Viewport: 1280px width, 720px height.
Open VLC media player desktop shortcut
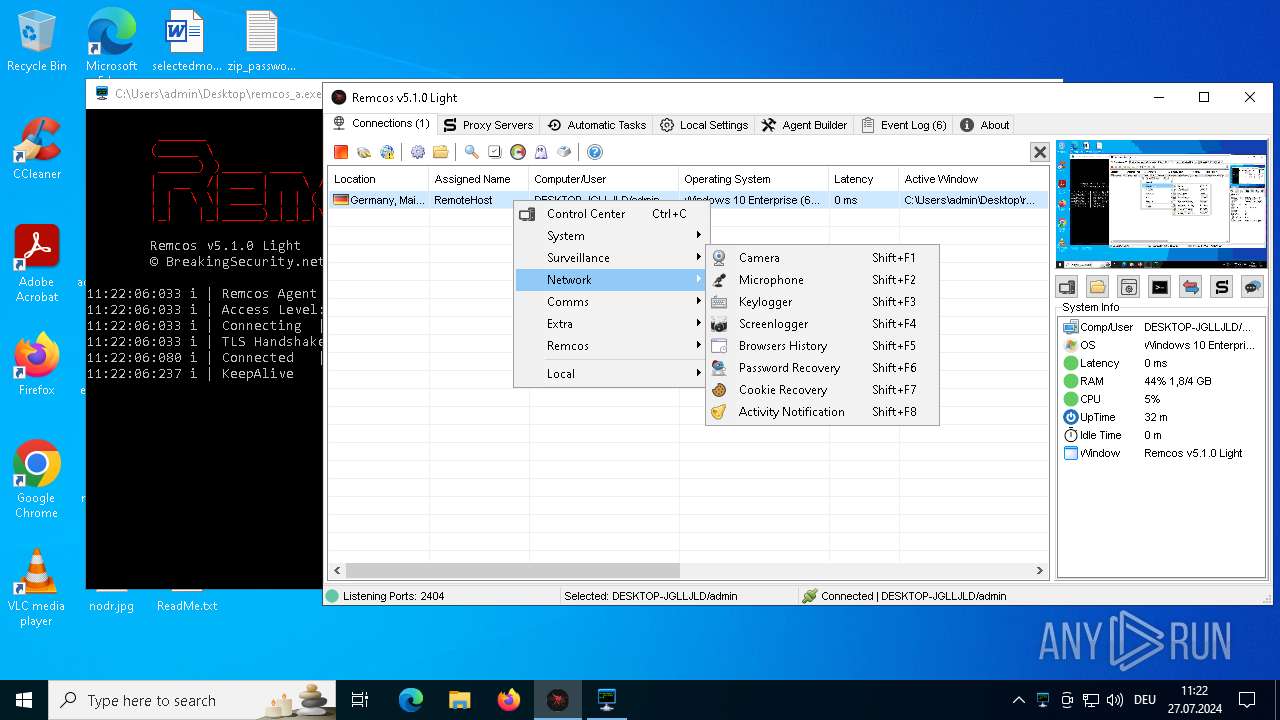click(37, 588)
